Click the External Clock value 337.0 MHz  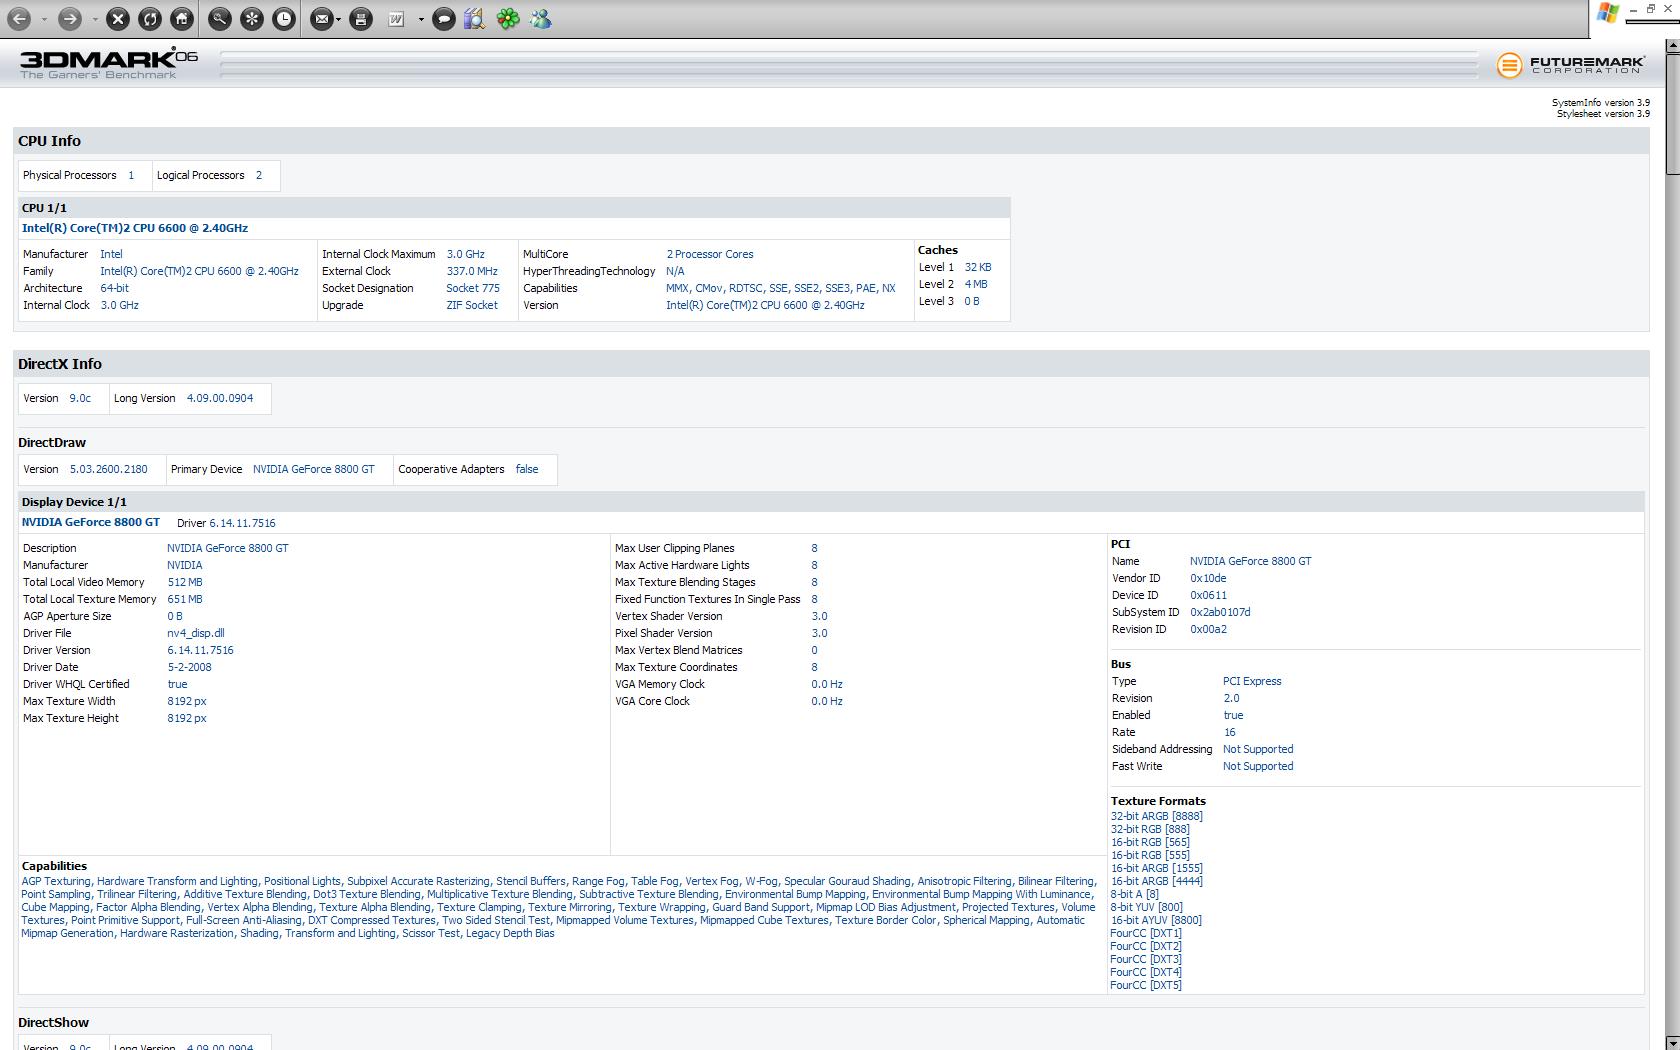point(472,271)
